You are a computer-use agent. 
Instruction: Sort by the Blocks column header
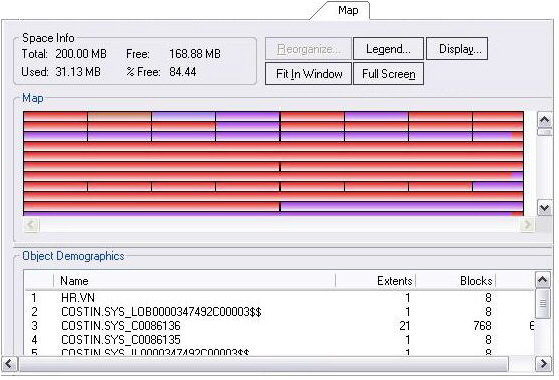click(x=456, y=281)
